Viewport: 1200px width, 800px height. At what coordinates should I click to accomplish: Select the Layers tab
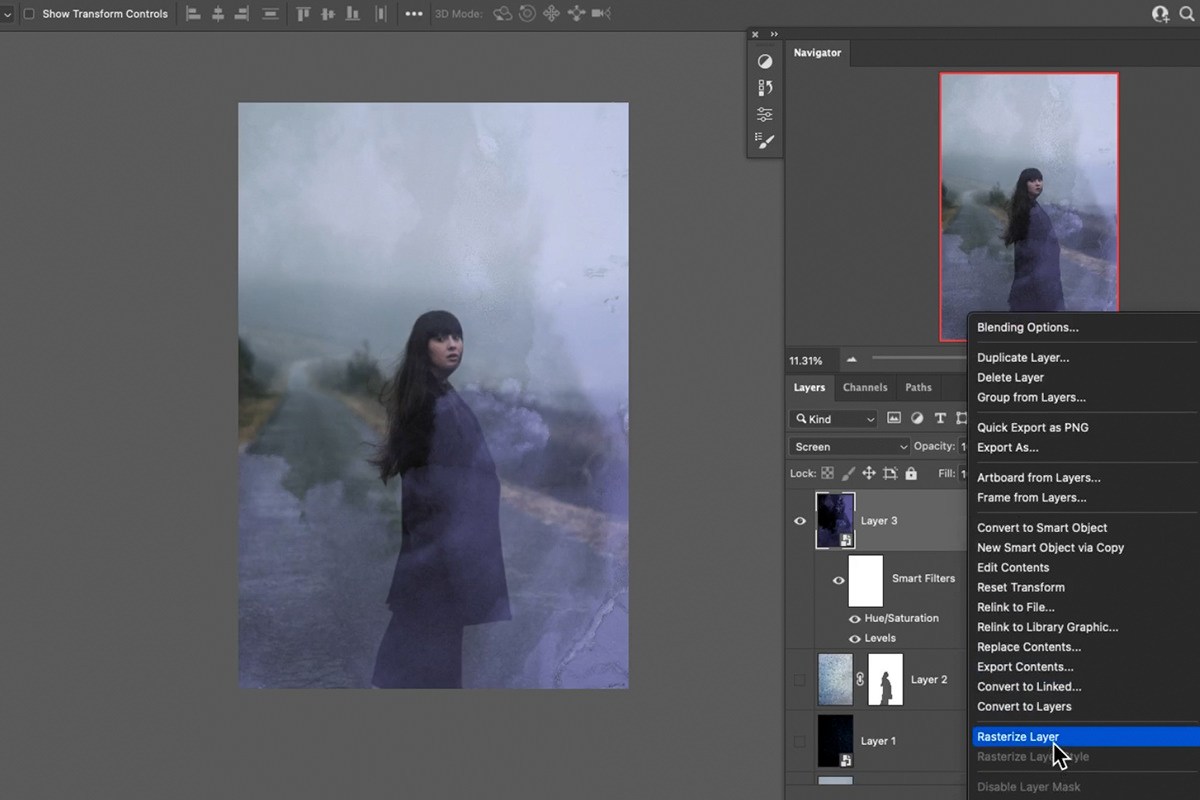[x=809, y=387]
